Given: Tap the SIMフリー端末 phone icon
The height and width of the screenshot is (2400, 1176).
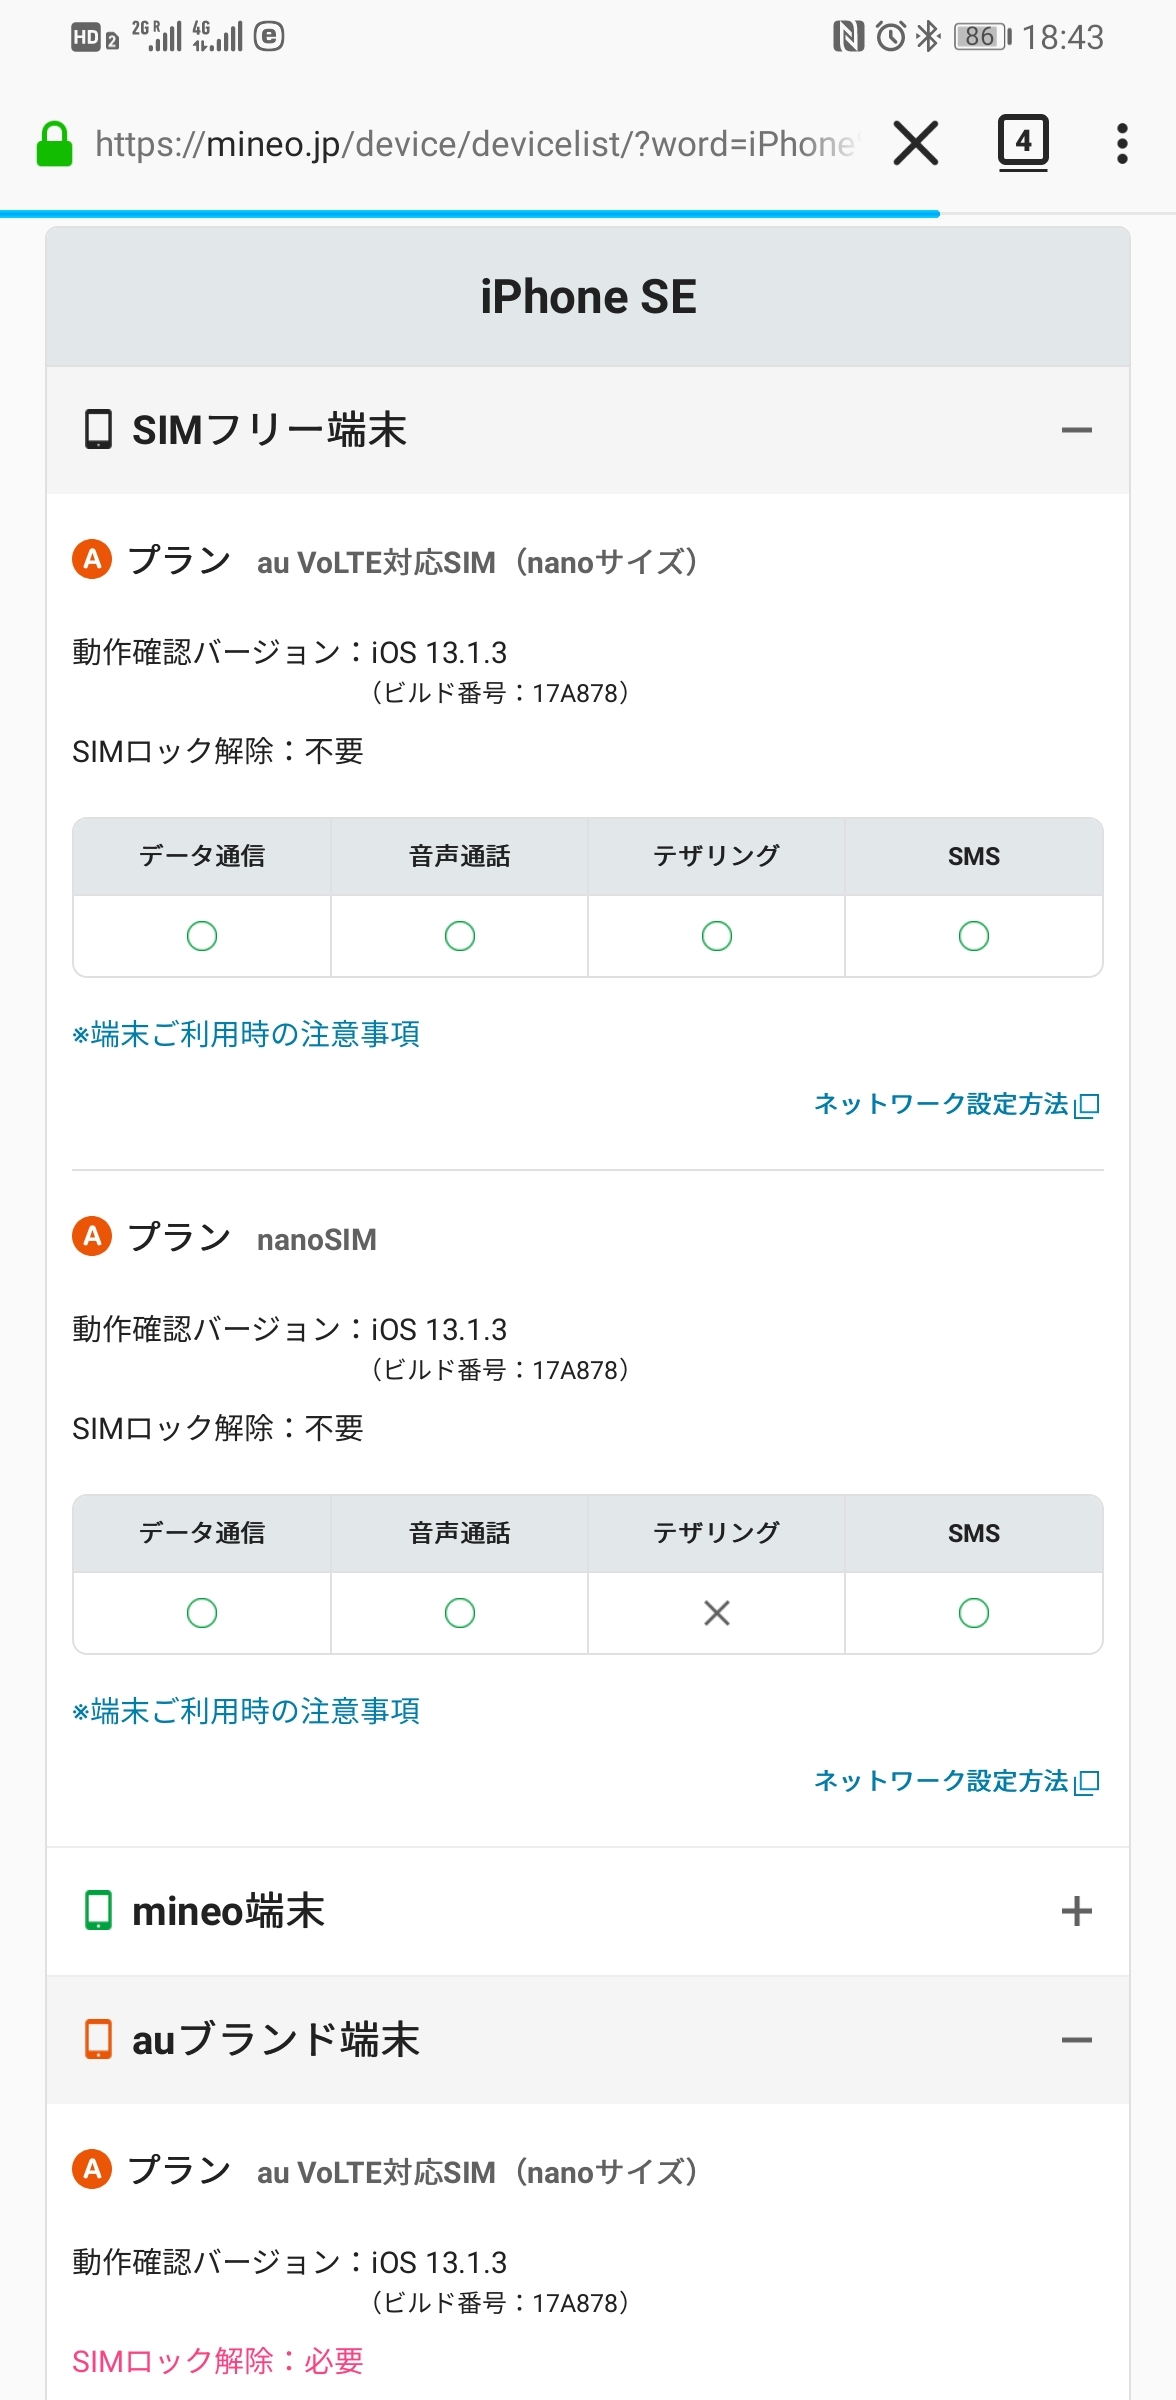Looking at the screenshot, I should (98, 430).
